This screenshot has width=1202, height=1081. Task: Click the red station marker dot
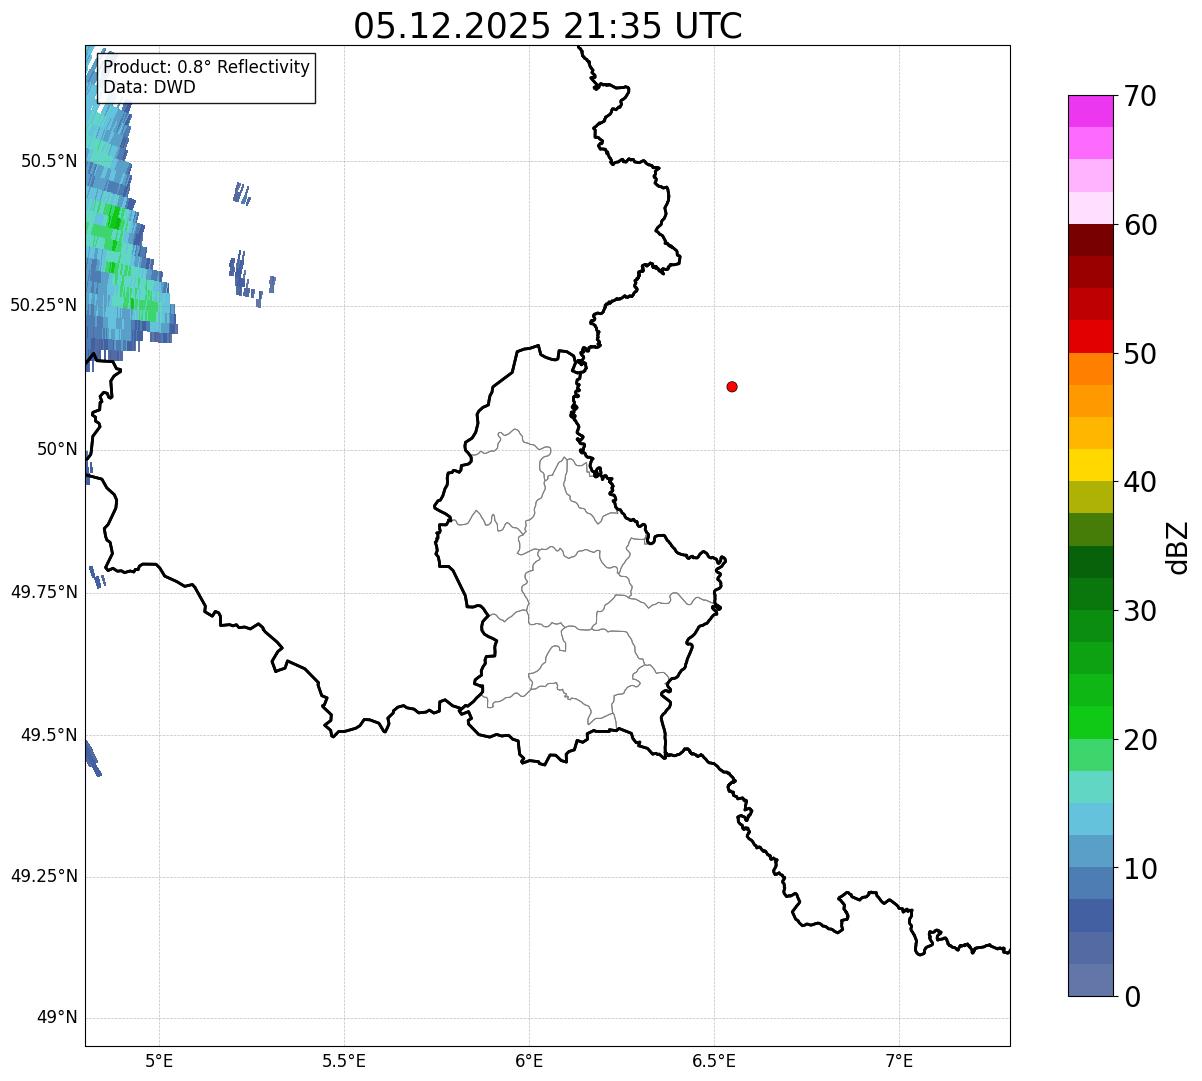coord(732,386)
